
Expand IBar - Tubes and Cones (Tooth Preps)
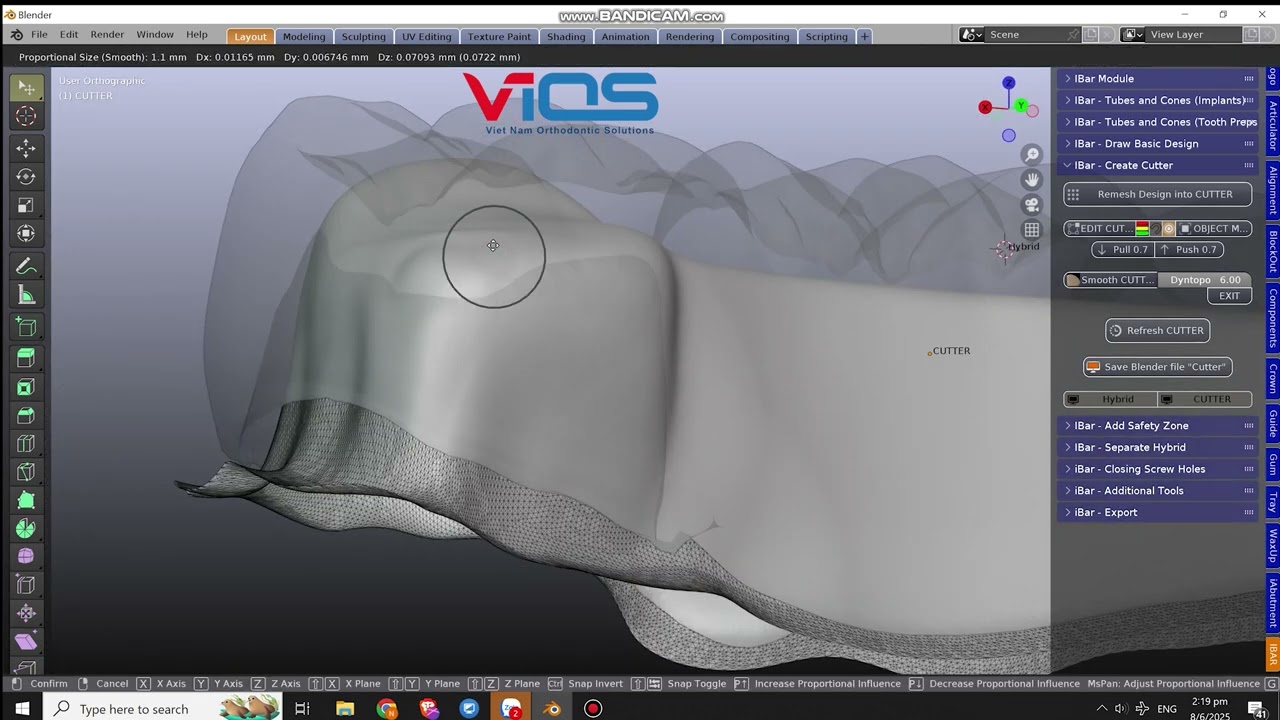[x=1157, y=122]
